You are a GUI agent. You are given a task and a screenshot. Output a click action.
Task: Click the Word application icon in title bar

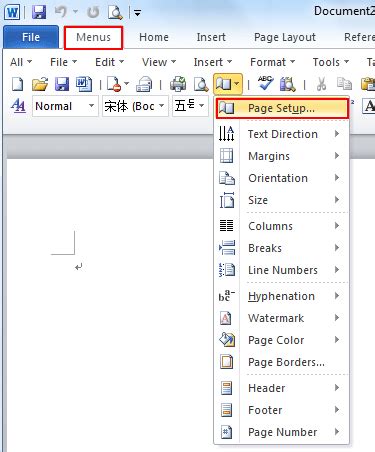12,12
